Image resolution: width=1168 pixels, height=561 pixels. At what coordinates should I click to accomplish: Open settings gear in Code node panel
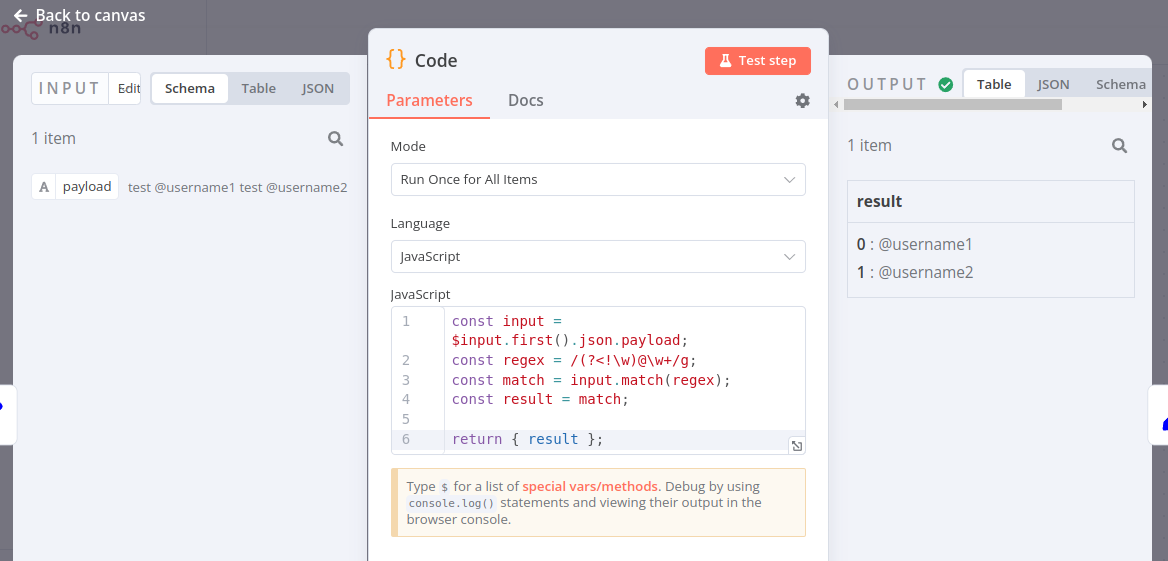click(802, 101)
